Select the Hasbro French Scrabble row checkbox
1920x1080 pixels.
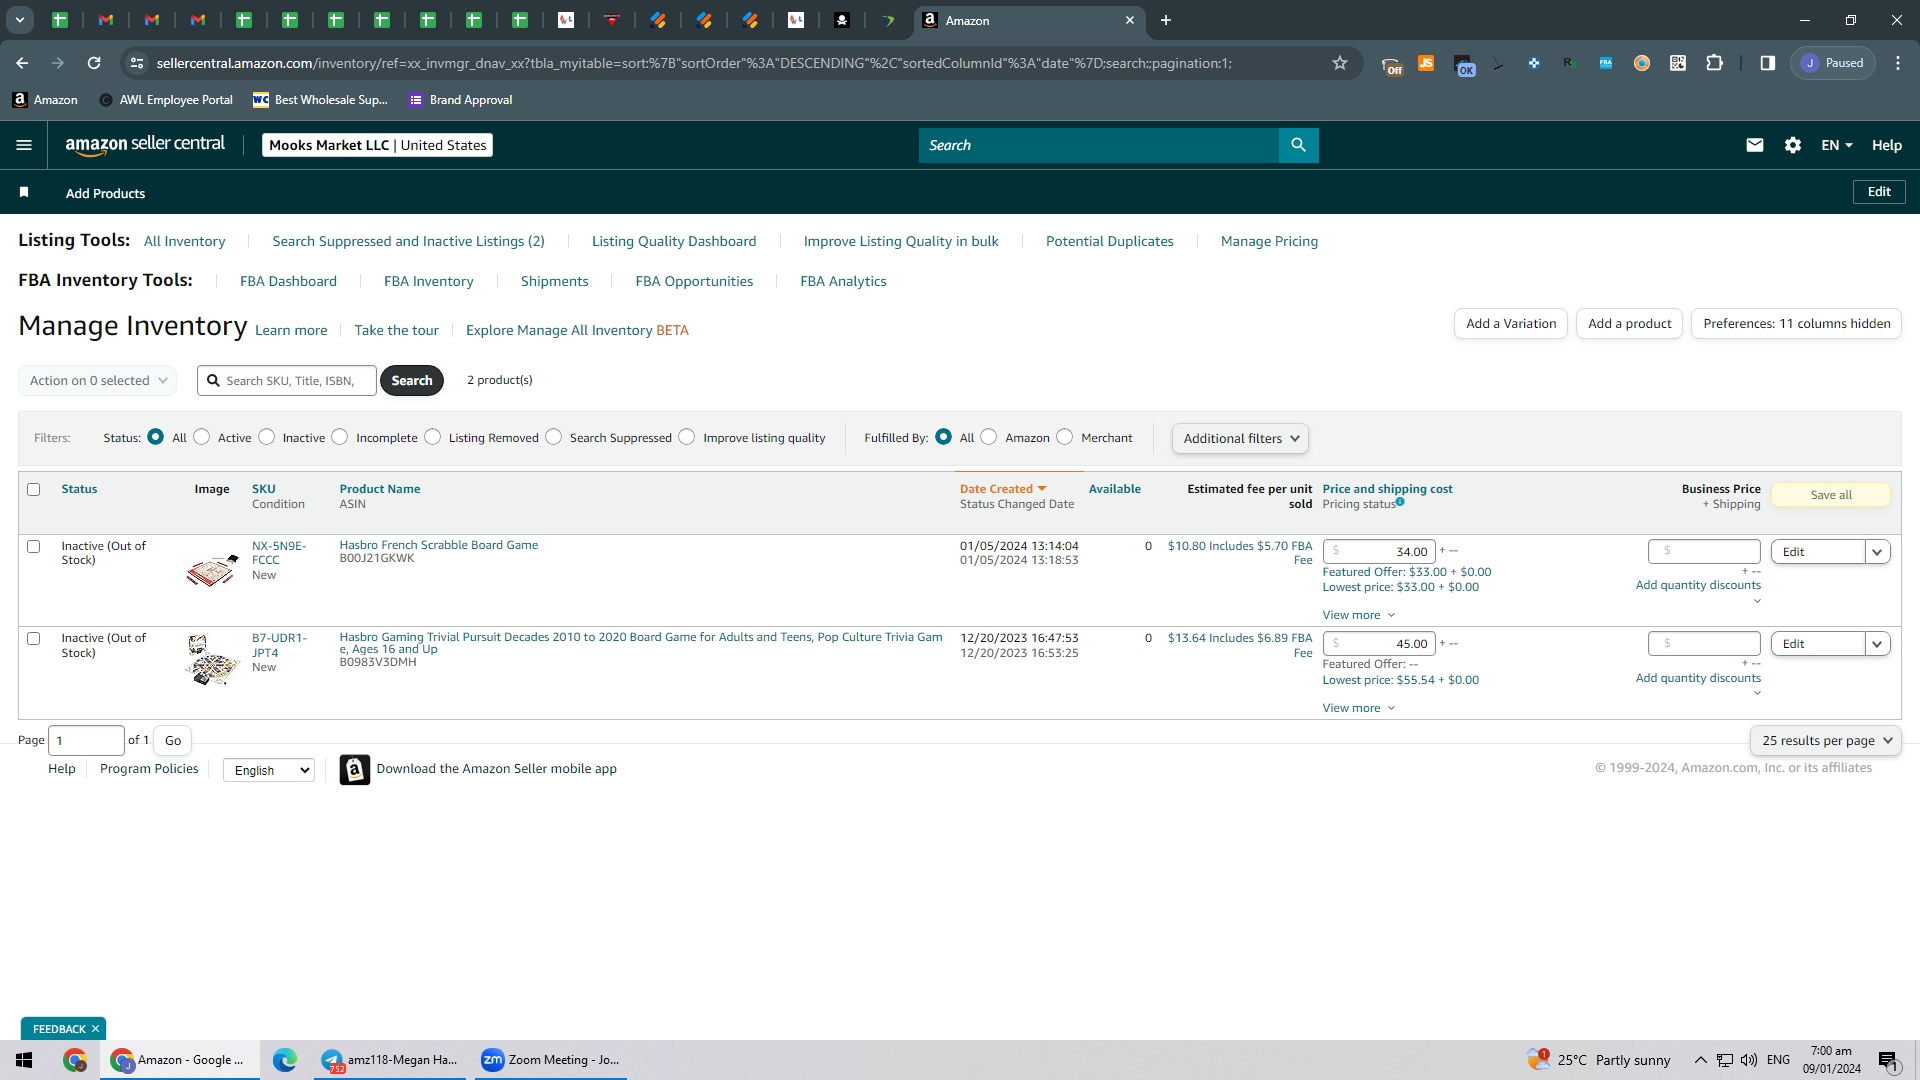tap(34, 547)
